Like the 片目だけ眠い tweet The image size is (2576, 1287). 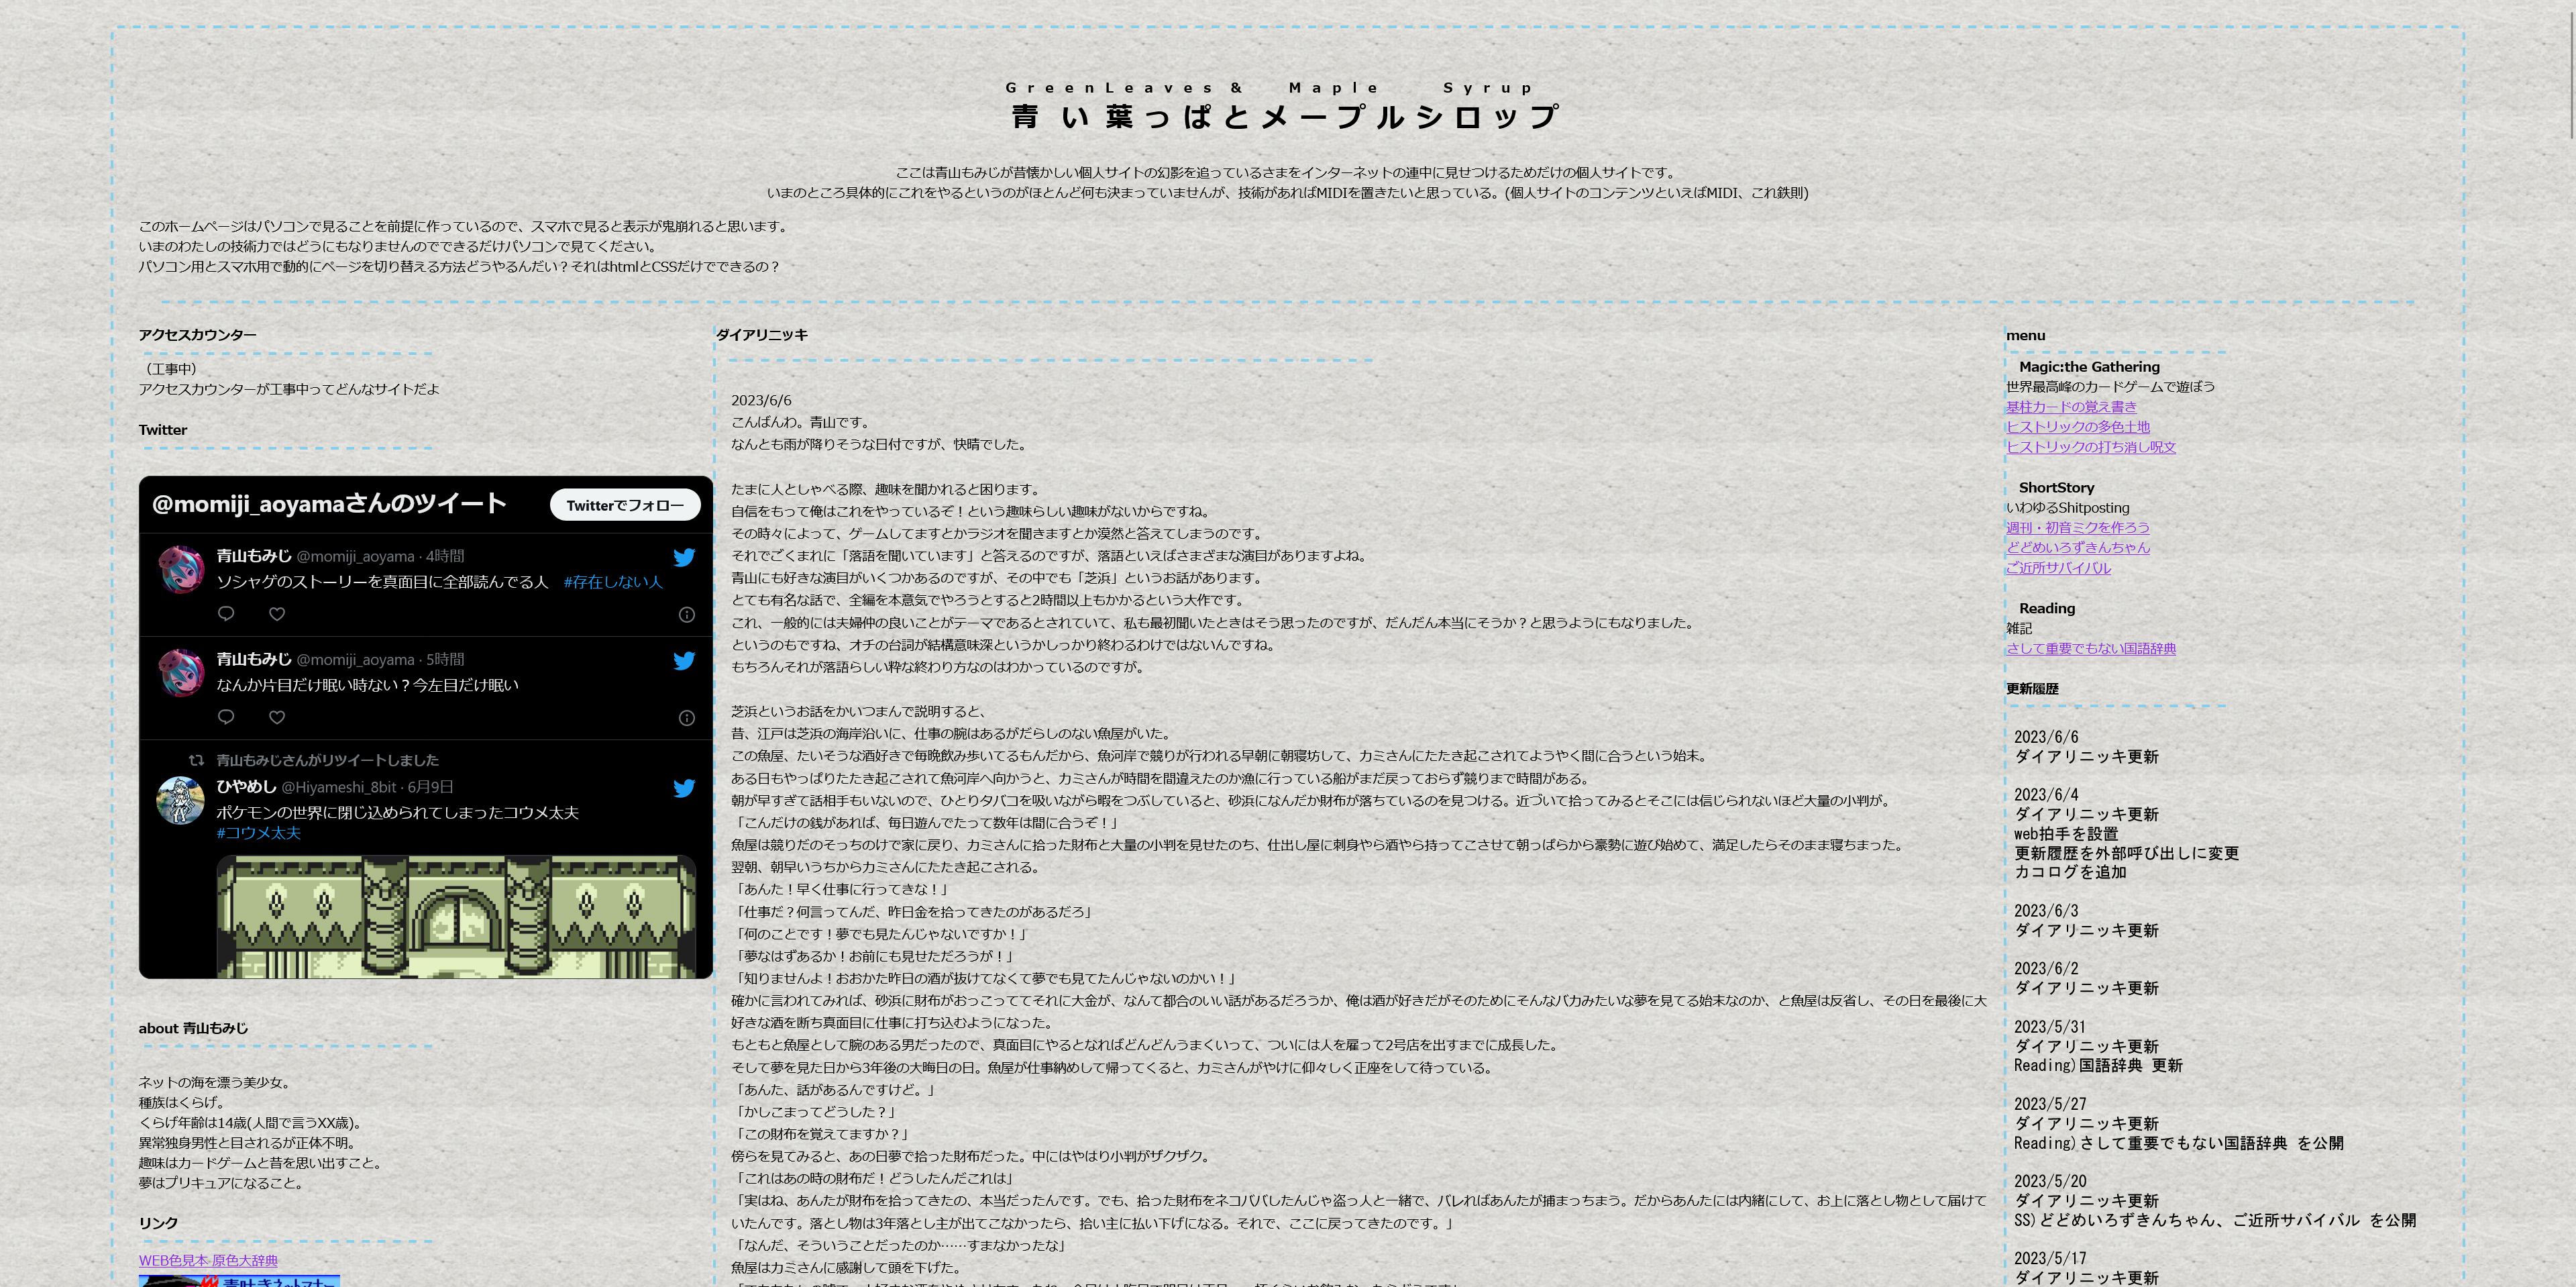click(x=277, y=716)
